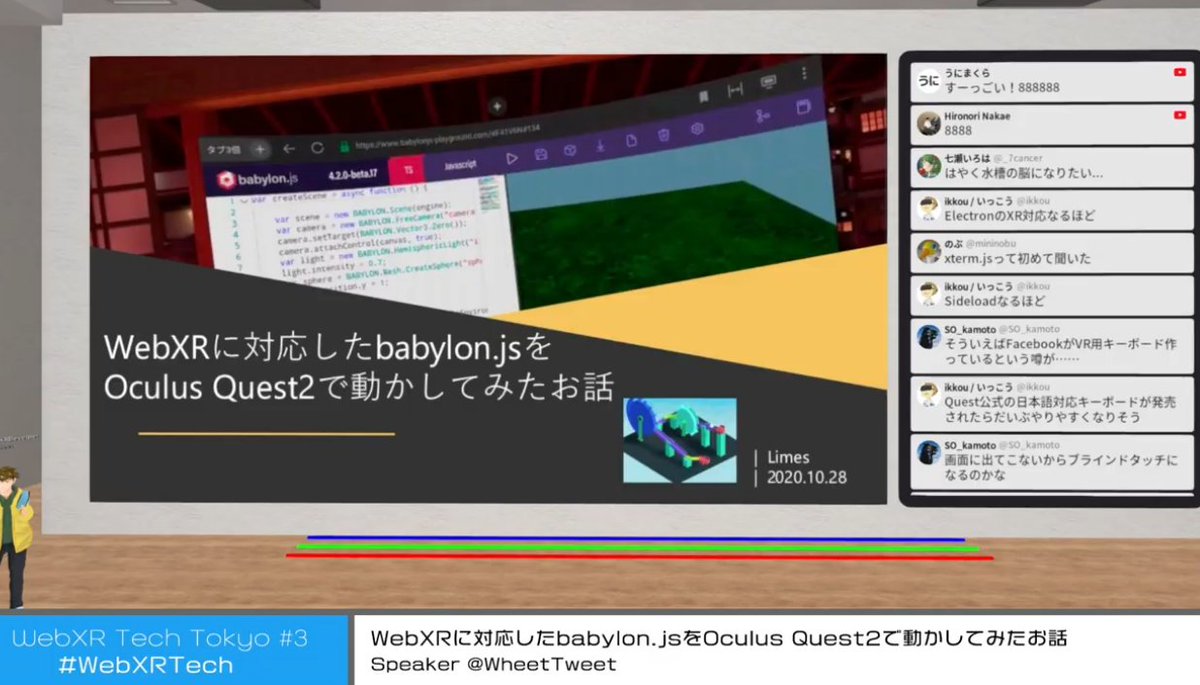Click the Oculus browser bookmark icon
Screen dimensions: 1200x685
704,96
